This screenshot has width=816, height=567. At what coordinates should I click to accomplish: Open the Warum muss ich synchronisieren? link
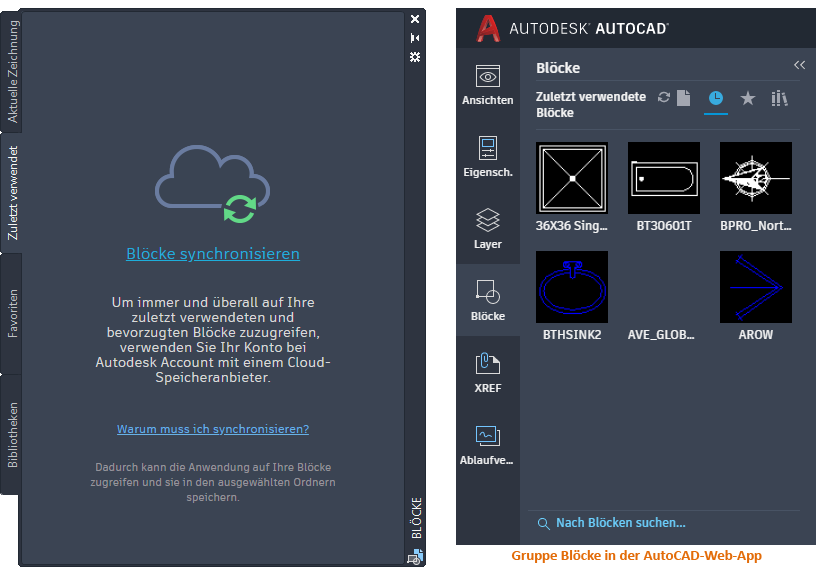coord(213,429)
